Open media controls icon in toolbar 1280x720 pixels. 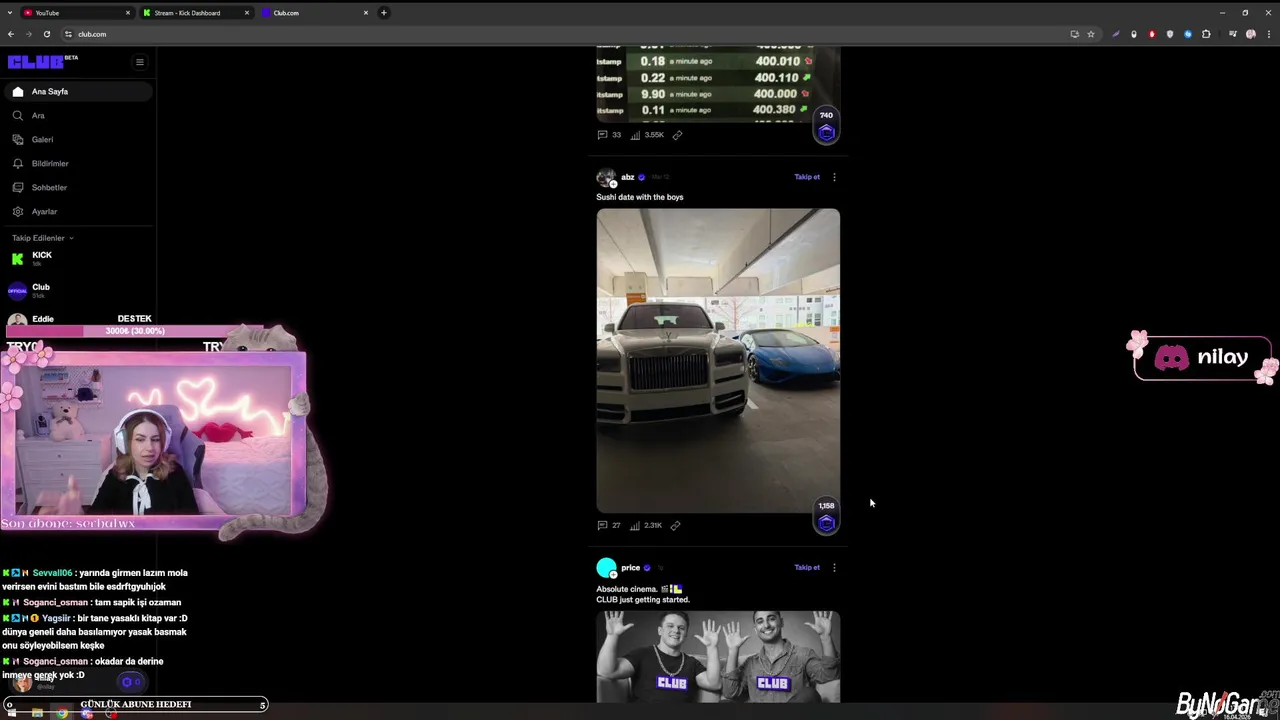pos(1233,34)
